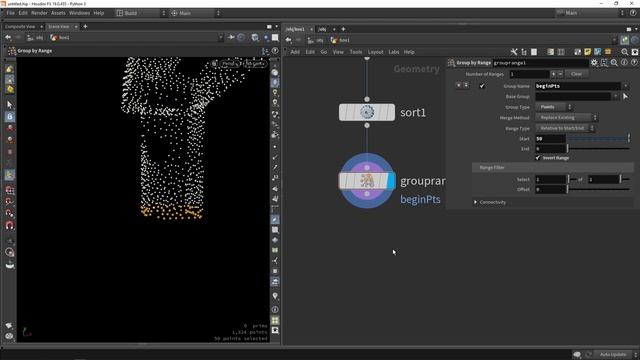
Task: Open the Base Group dropdown arrow
Action: coord(616,96)
